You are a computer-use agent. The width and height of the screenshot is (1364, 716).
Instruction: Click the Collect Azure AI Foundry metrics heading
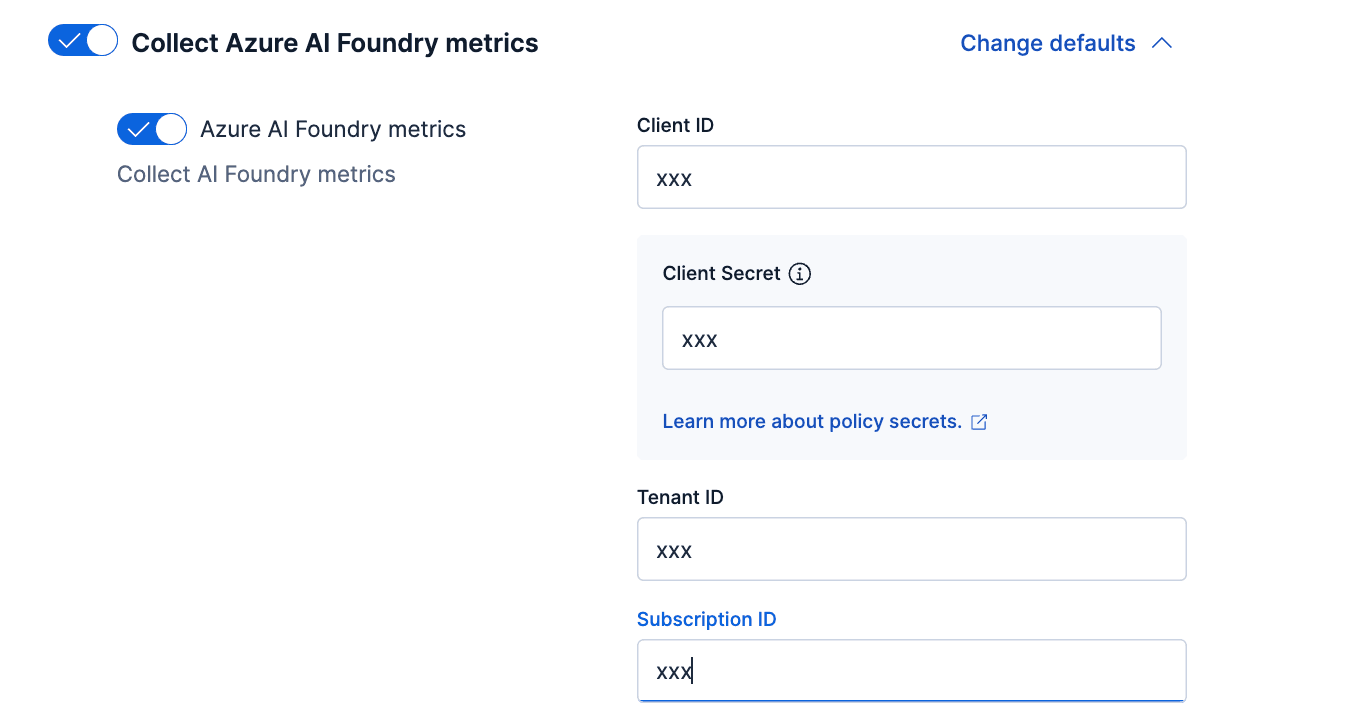click(x=337, y=42)
